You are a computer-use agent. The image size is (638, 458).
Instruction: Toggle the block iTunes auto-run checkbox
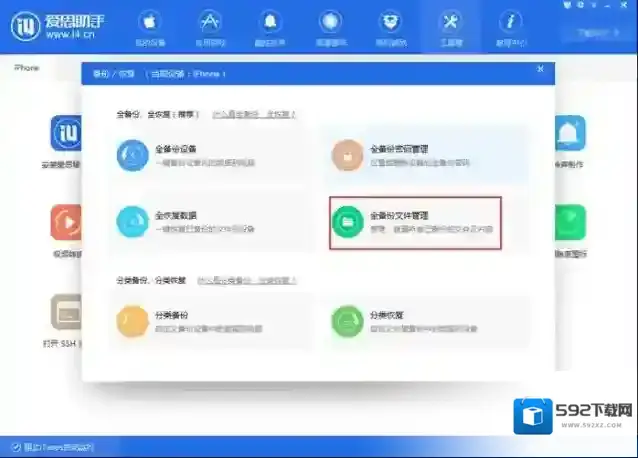[16, 446]
